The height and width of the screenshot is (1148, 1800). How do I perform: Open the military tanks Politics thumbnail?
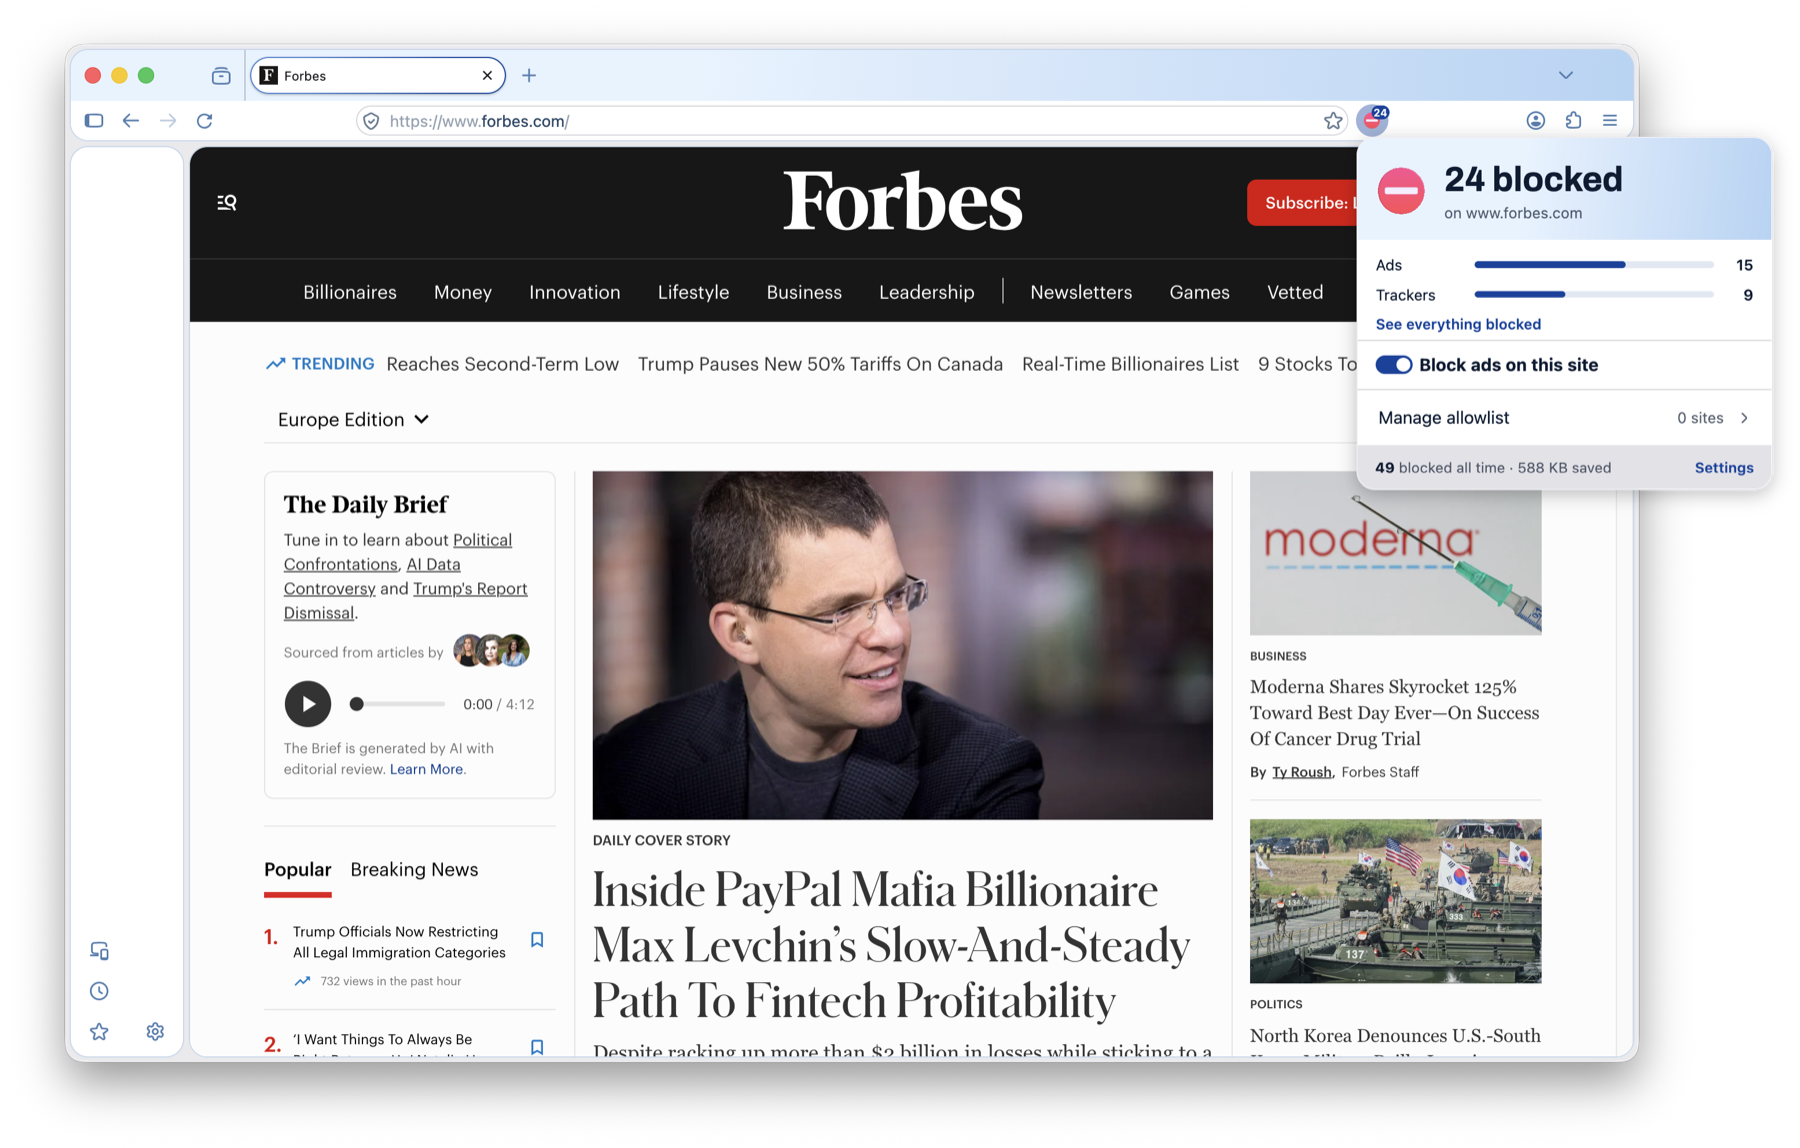1395,901
